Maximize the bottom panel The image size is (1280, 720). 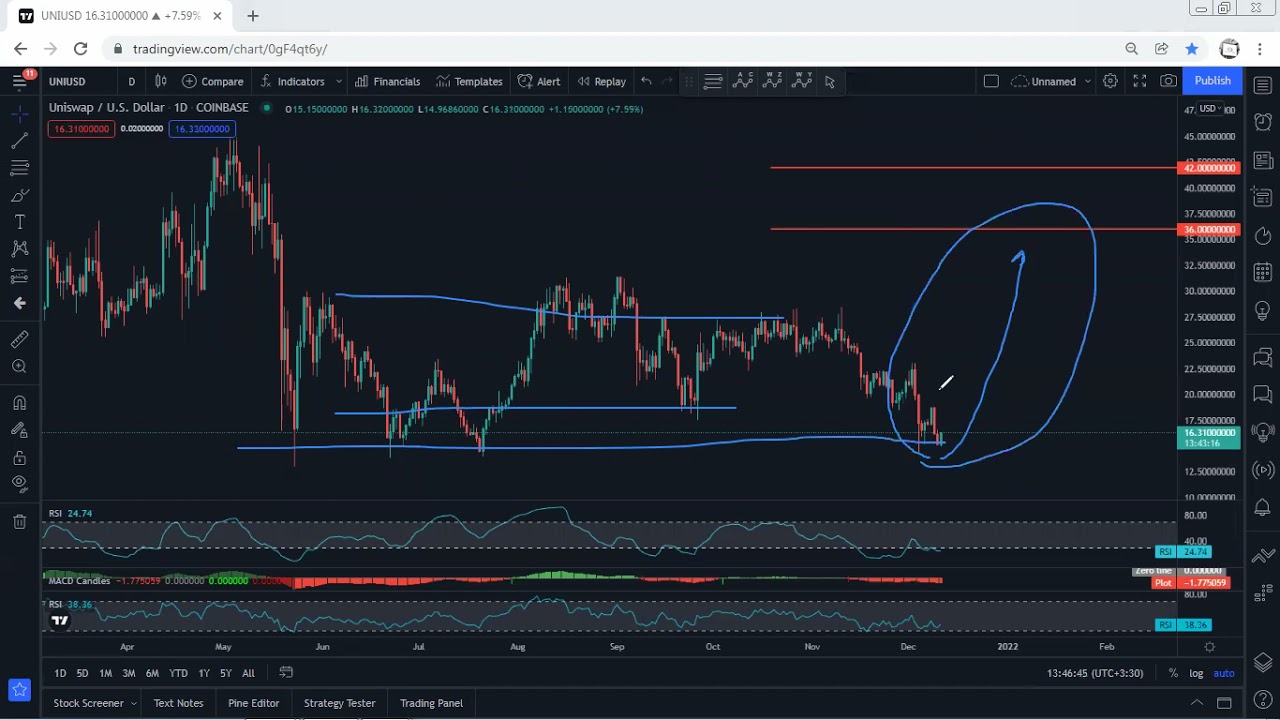pos(1224,703)
